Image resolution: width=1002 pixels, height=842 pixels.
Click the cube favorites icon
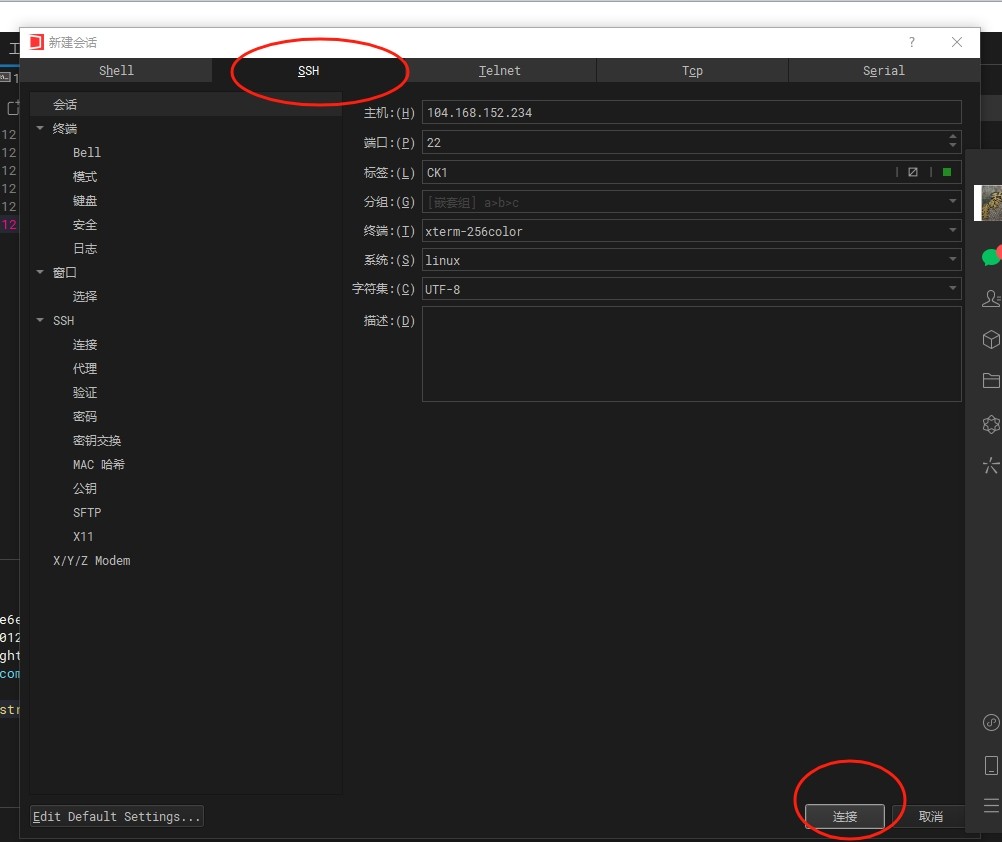click(x=990, y=340)
